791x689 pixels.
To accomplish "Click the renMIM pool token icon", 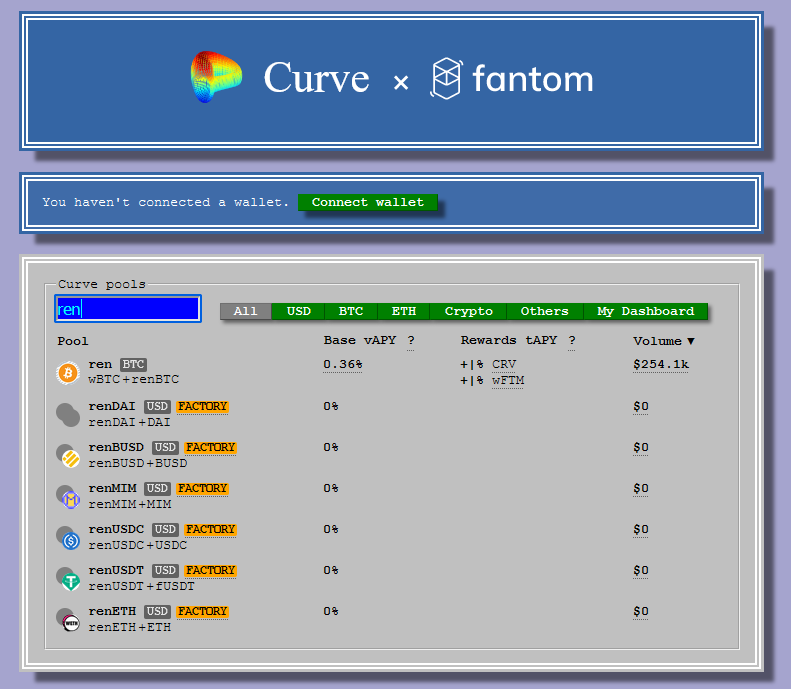I will [x=68, y=496].
